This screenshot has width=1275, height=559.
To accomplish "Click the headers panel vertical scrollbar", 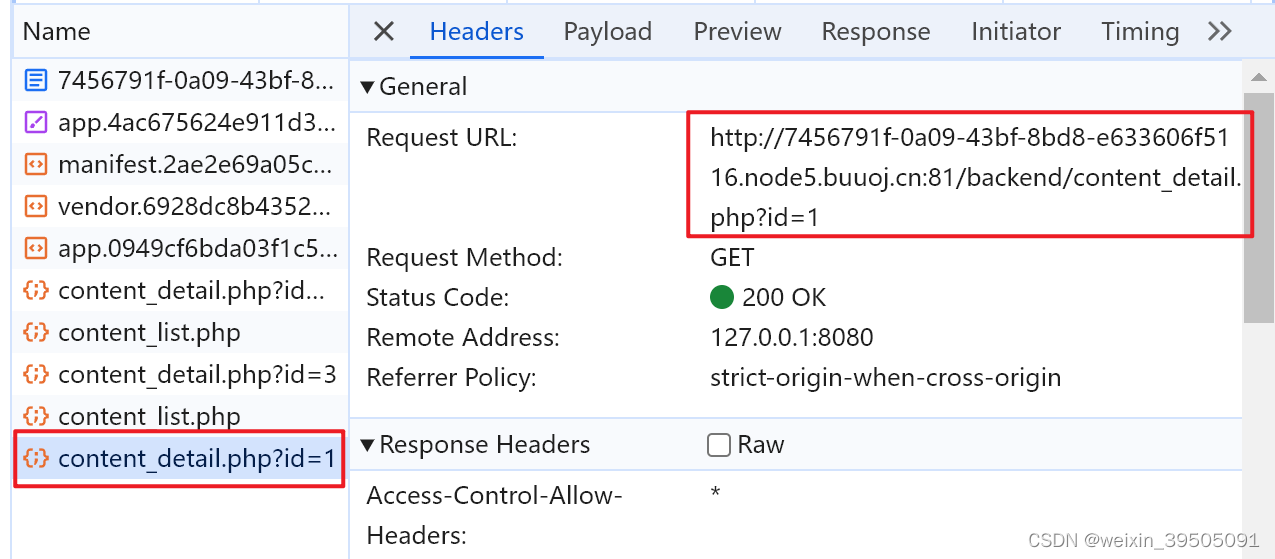I will pos(1258,209).
